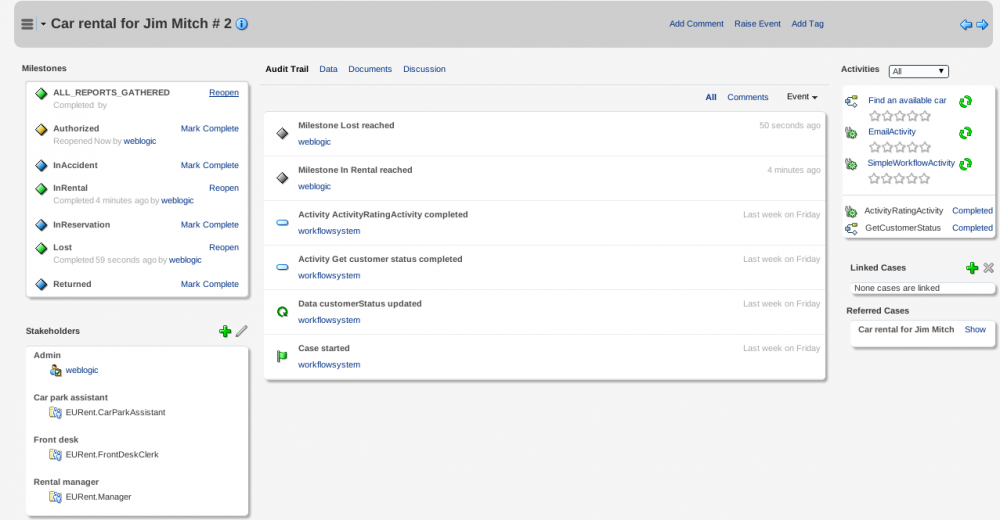Reopen the ALL_REPORTS_GATHERED milestone
1000x520 pixels.
coord(224,93)
